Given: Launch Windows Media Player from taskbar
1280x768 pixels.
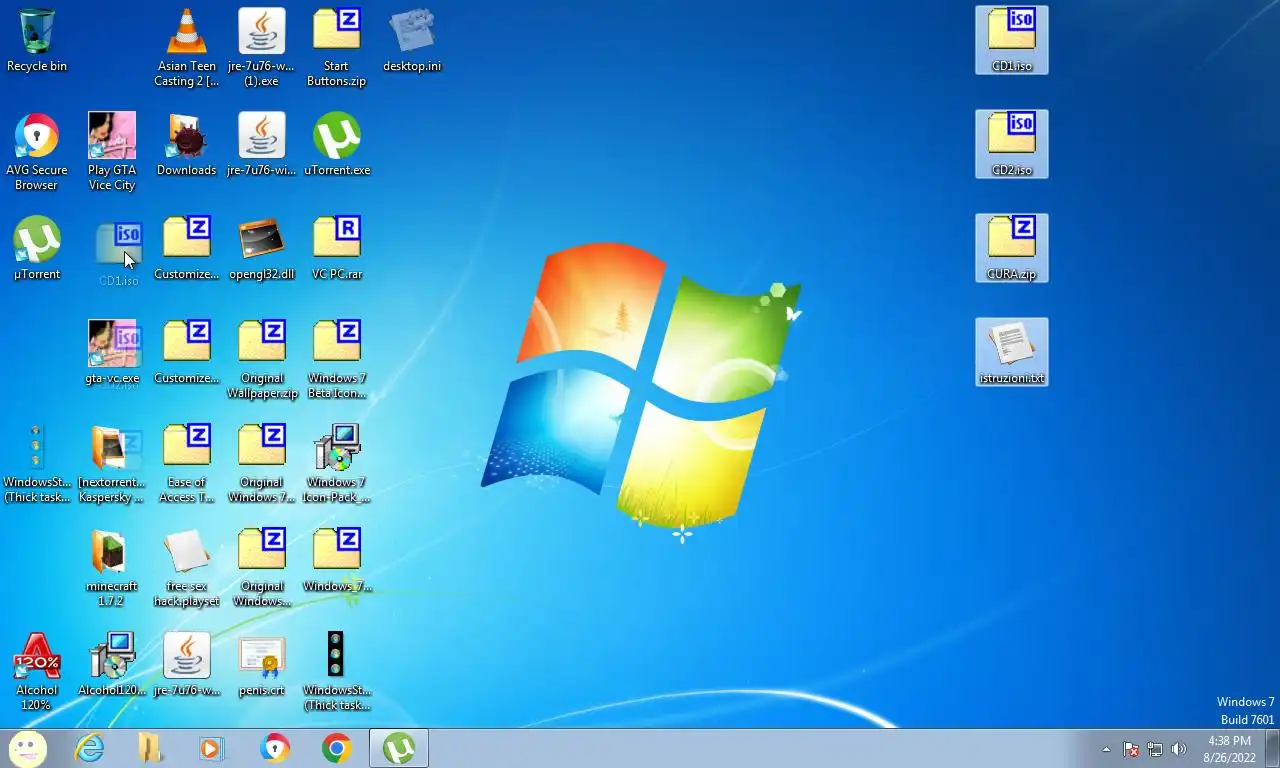Looking at the screenshot, I should pyautogui.click(x=212, y=748).
